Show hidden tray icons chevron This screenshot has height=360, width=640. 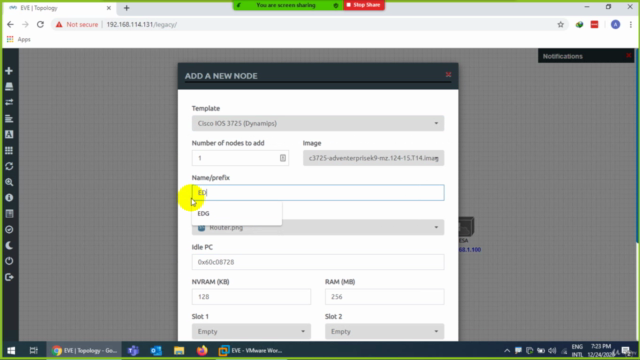507,350
